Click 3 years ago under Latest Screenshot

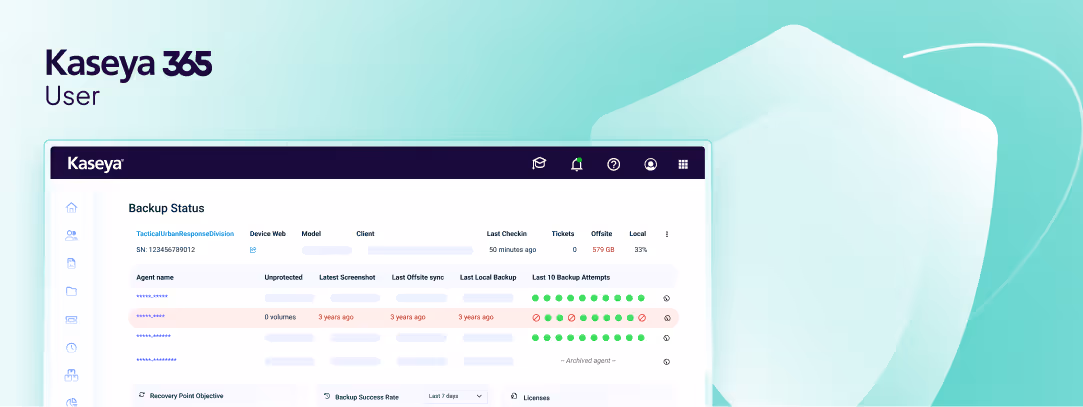[336, 317]
